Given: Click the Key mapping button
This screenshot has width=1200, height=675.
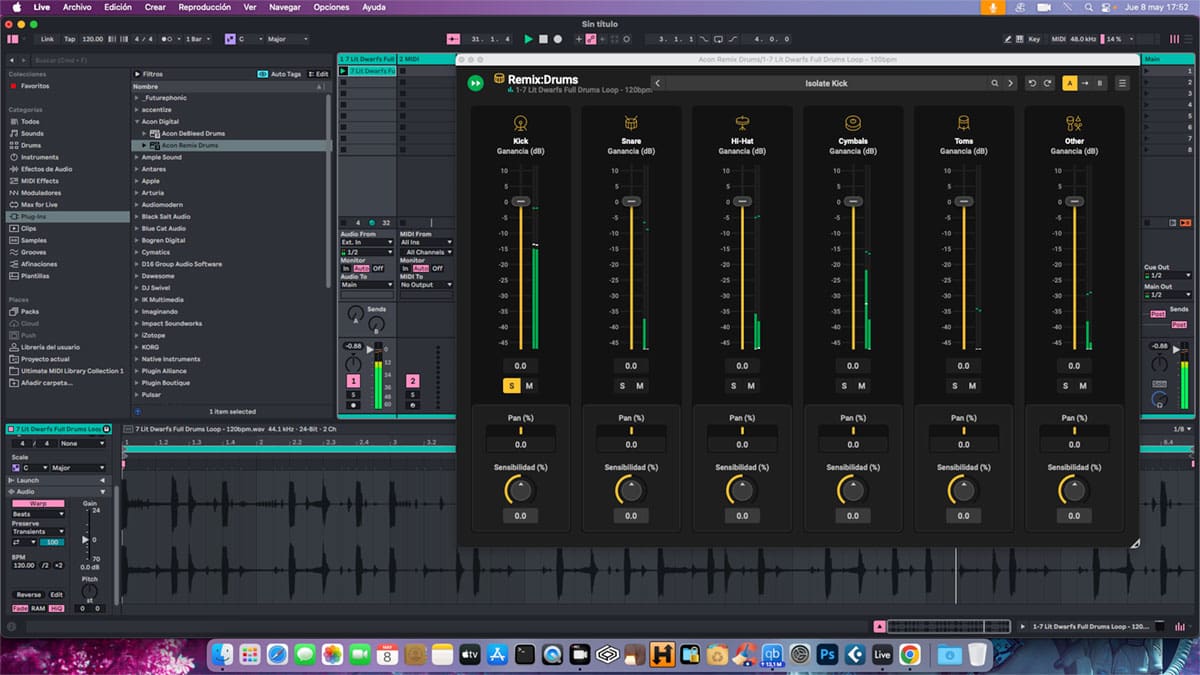Looking at the screenshot, I should coord(1034,39).
